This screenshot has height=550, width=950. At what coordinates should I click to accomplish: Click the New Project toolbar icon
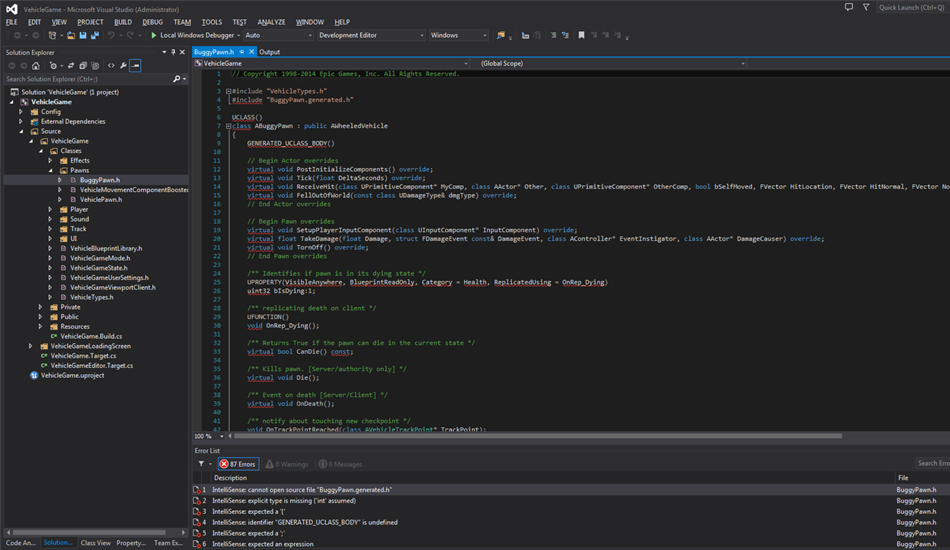pos(52,35)
